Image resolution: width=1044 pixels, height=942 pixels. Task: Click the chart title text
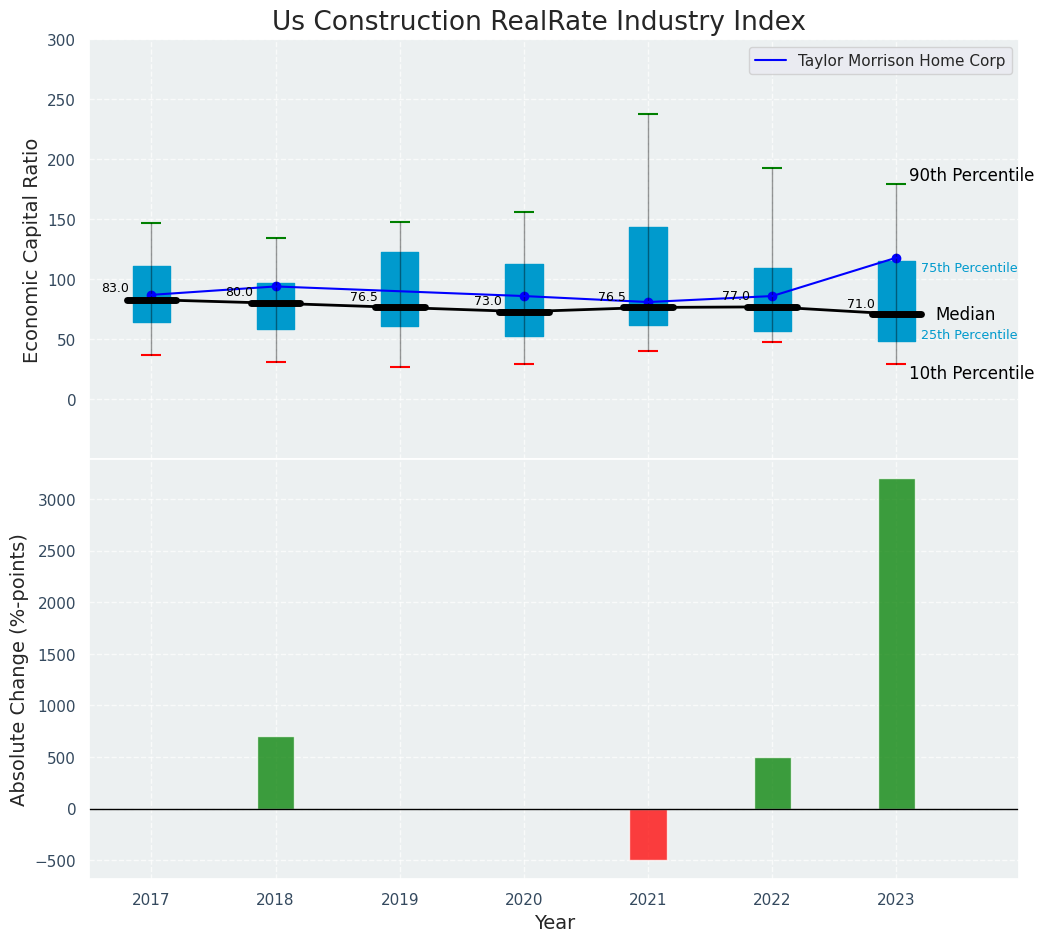[538, 22]
